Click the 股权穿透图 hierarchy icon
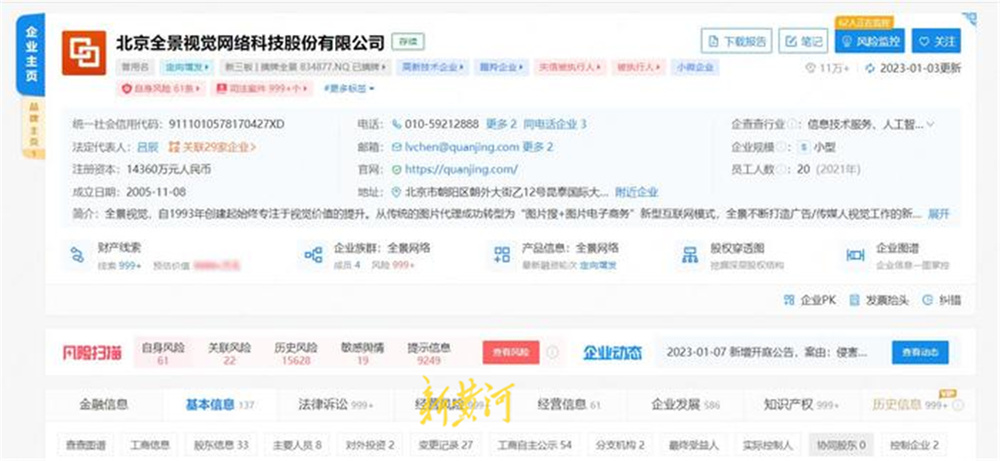1000x461 pixels. pyautogui.click(x=689, y=256)
